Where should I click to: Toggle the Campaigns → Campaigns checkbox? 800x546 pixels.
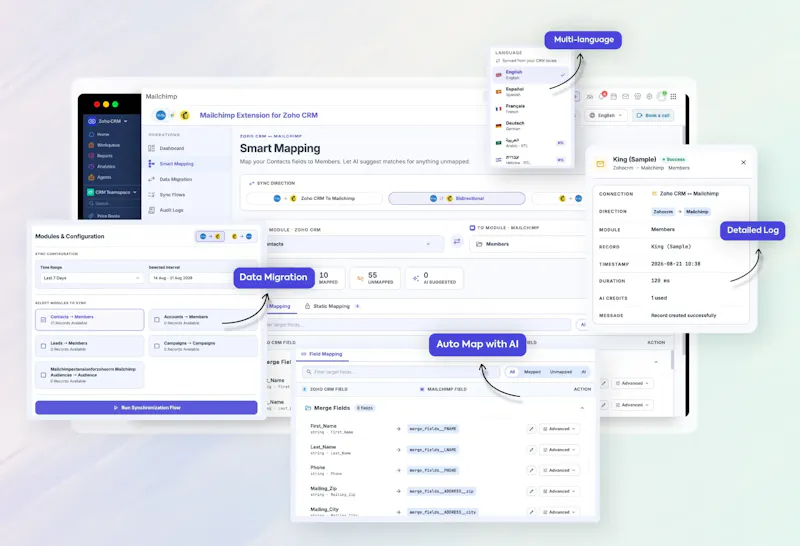pos(157,346)
